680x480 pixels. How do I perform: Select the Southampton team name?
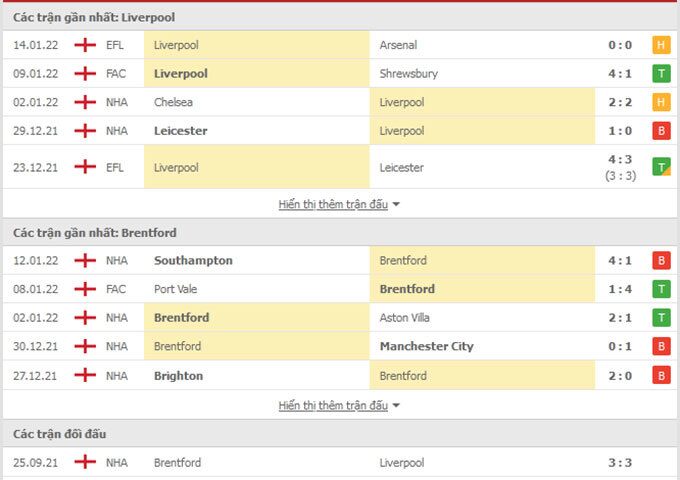[x=193, y=261]
